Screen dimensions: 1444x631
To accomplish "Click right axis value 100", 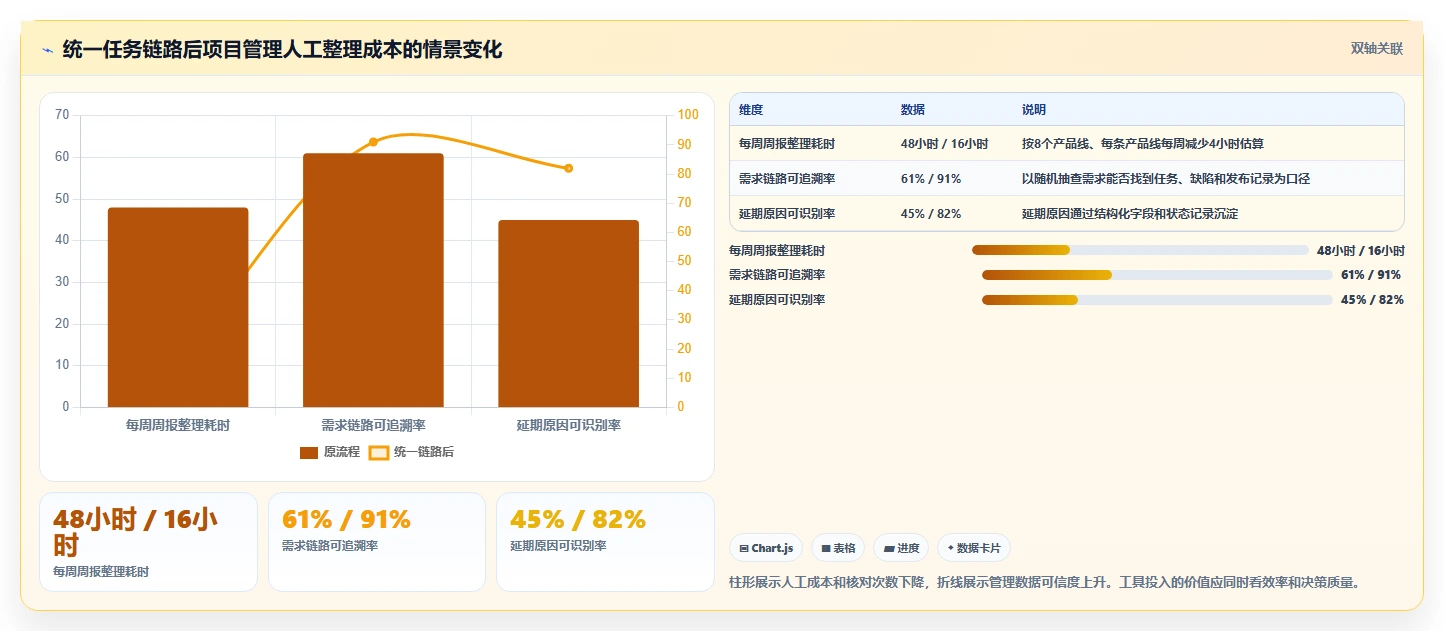I will [688, 115].
